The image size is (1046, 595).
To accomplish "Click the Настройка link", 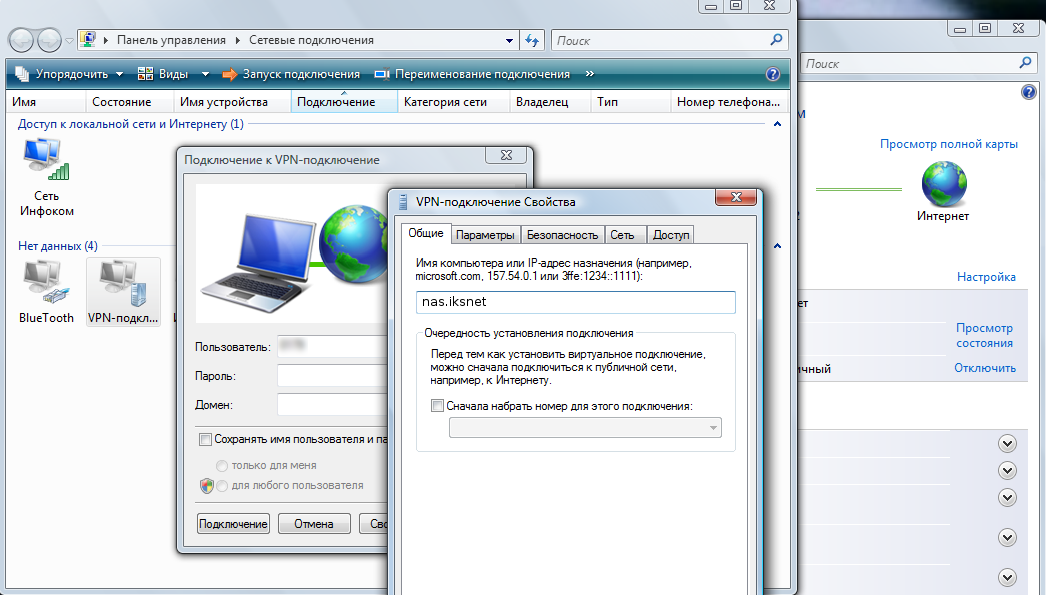I will point(986,277).
